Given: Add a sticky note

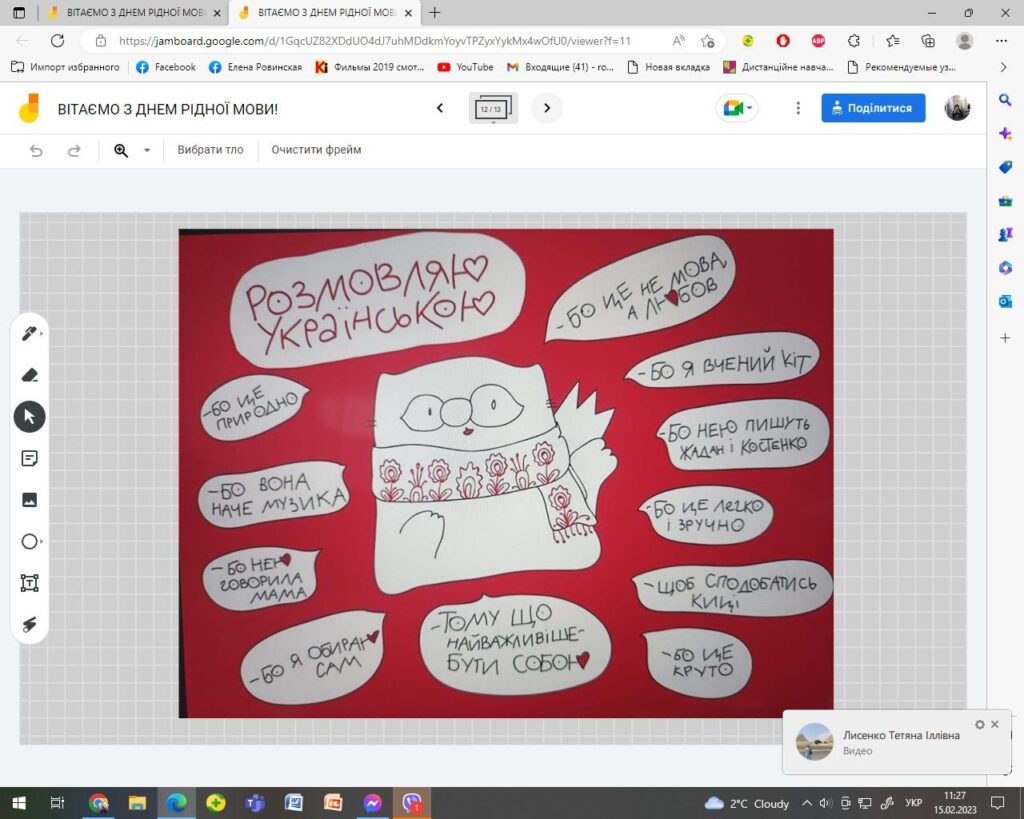Looking at the screenshot, I should coord(29,458).
